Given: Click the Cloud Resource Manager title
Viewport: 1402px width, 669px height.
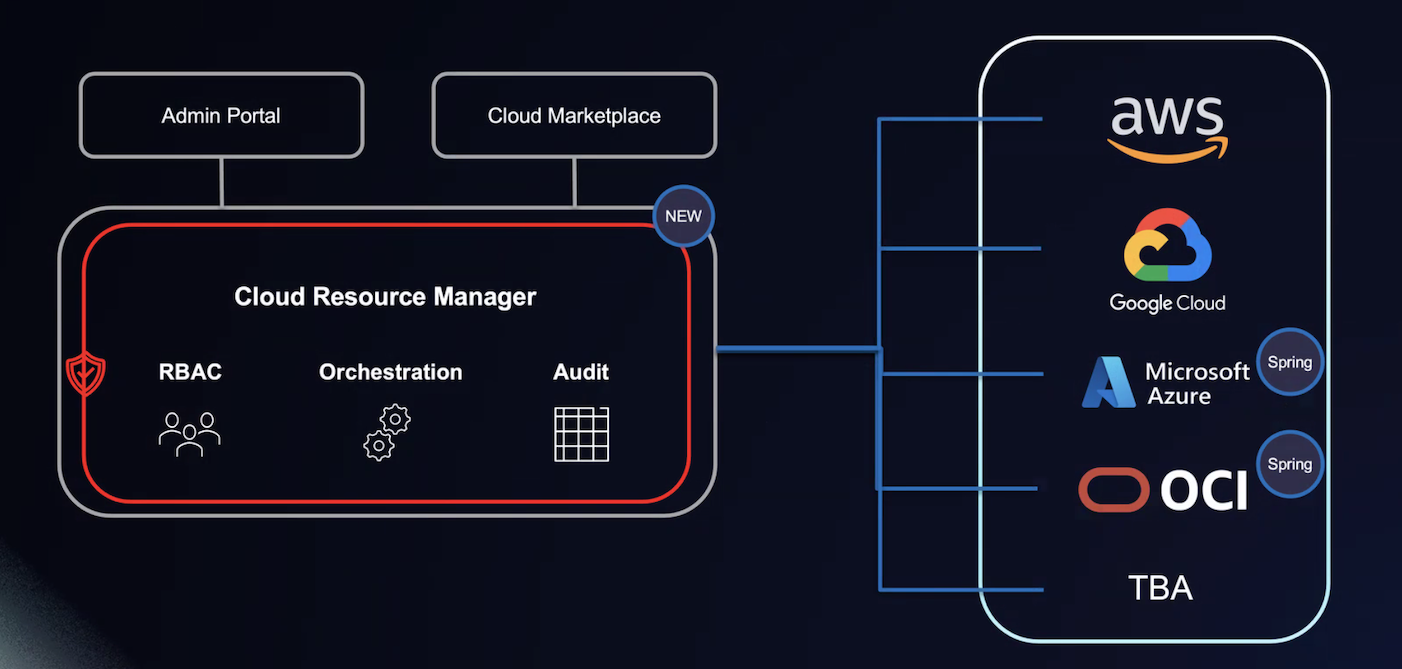Looking at the screenshot, I should pyautogui.click(x=385, y=297).
